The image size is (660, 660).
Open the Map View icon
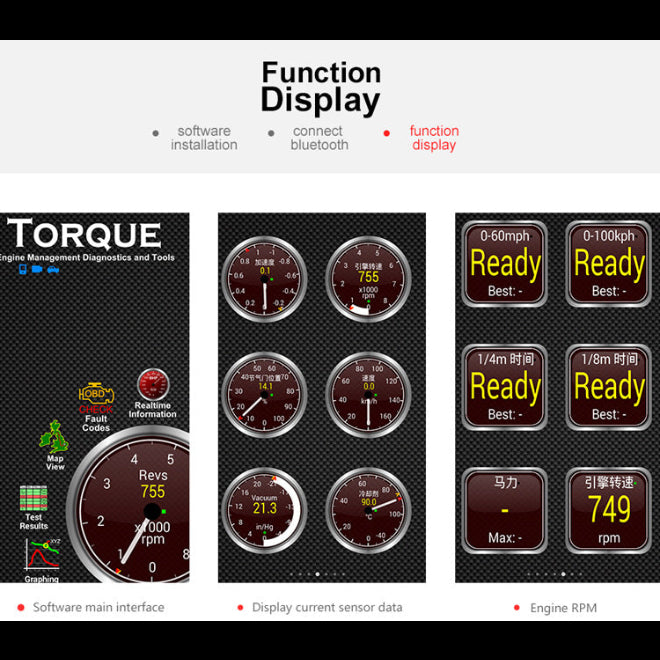point(54,444)
